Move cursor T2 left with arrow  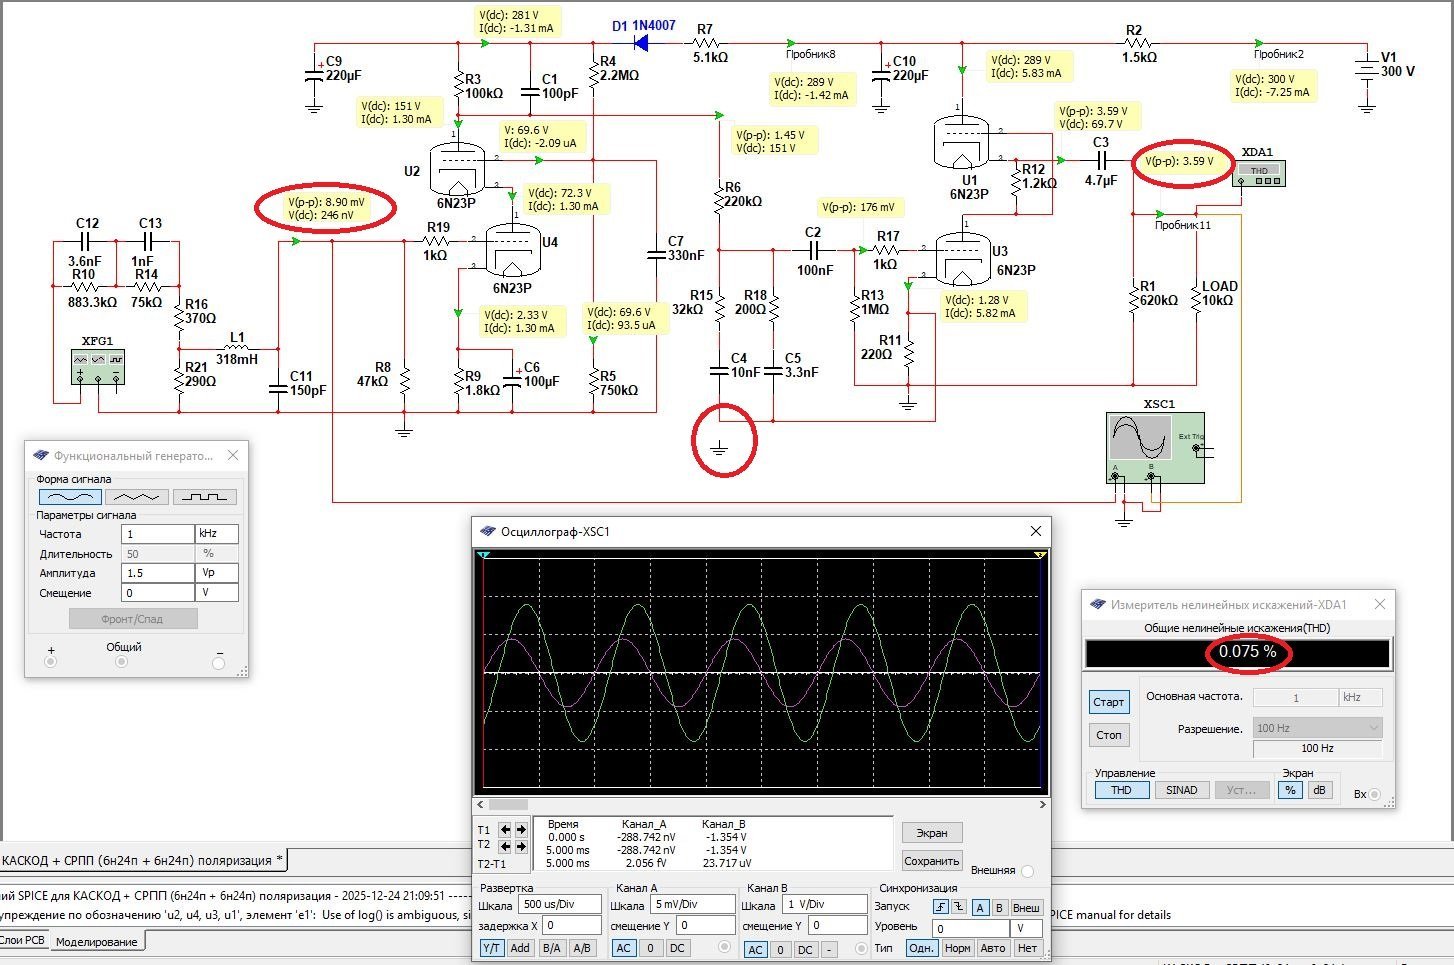[505, 846]
